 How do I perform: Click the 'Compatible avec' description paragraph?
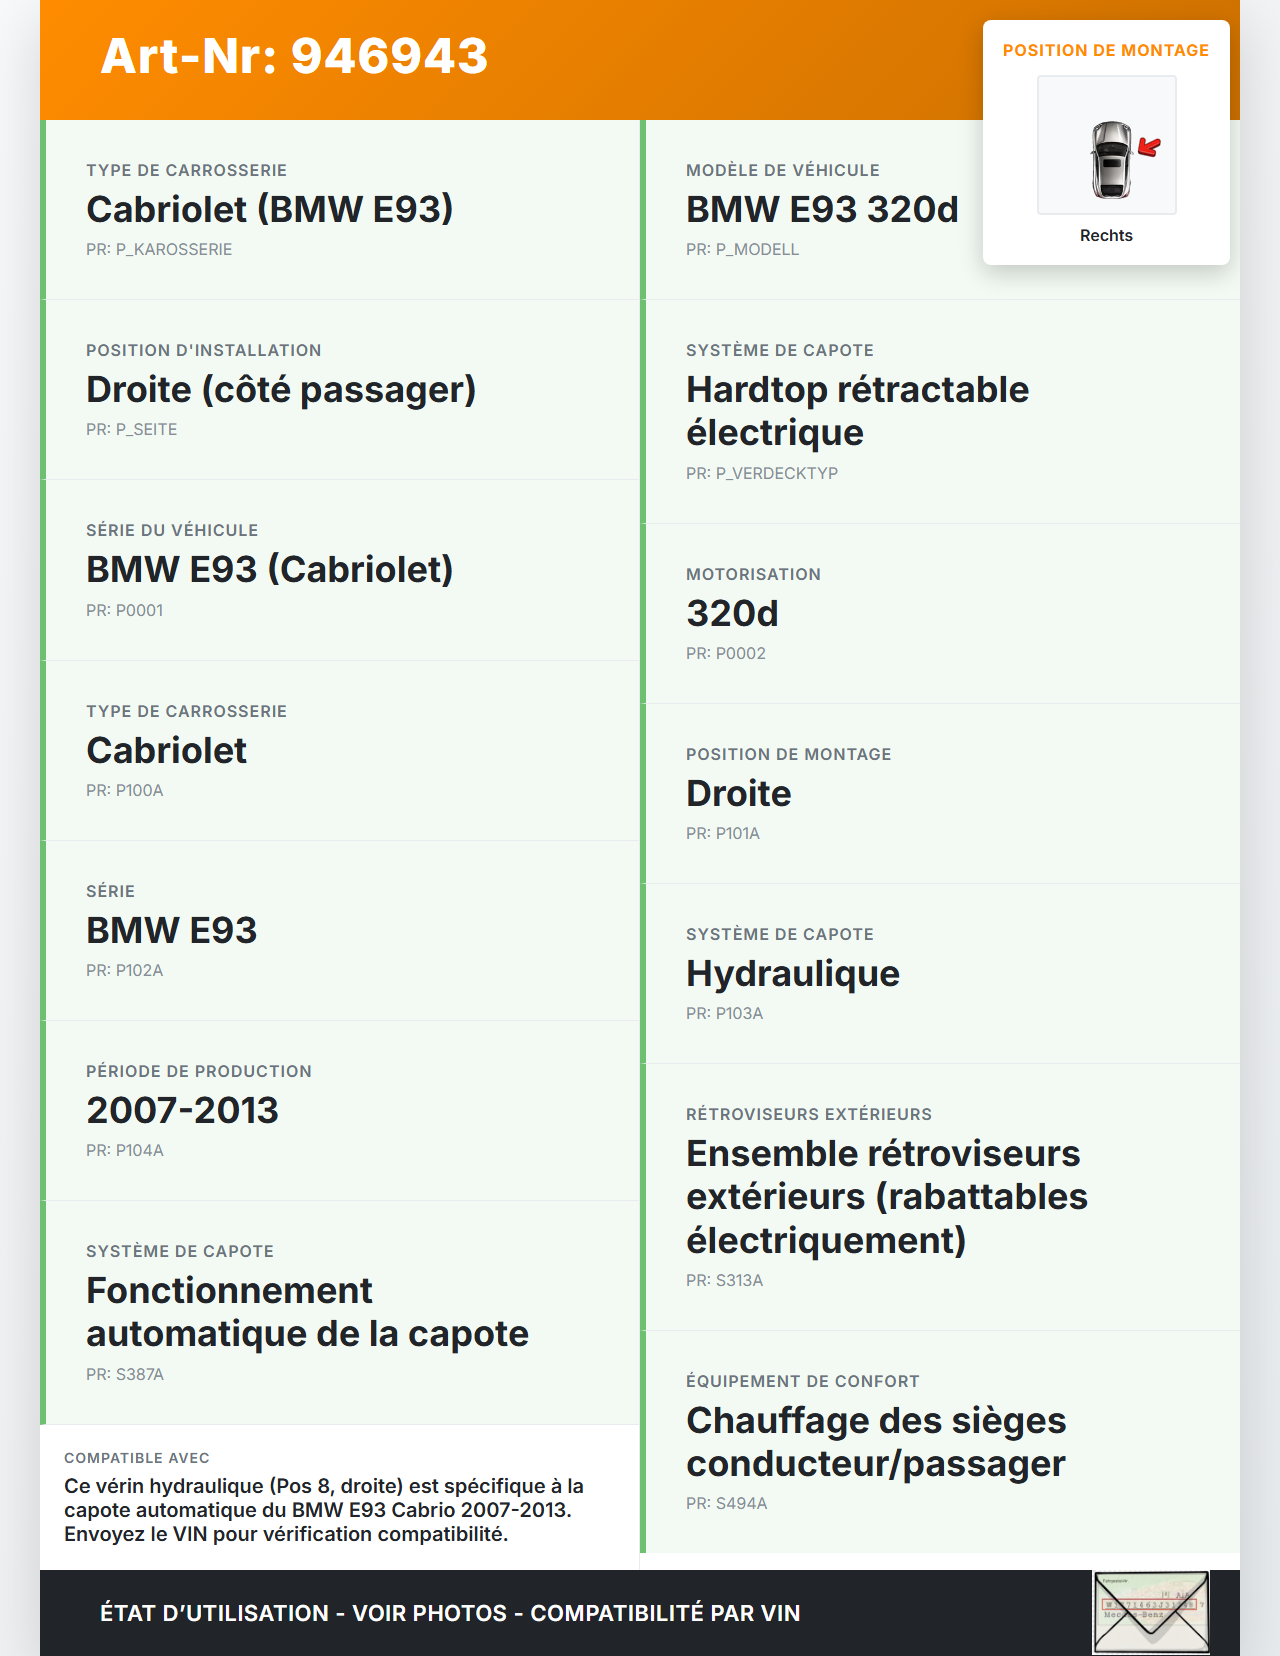tap(324, 1510)
